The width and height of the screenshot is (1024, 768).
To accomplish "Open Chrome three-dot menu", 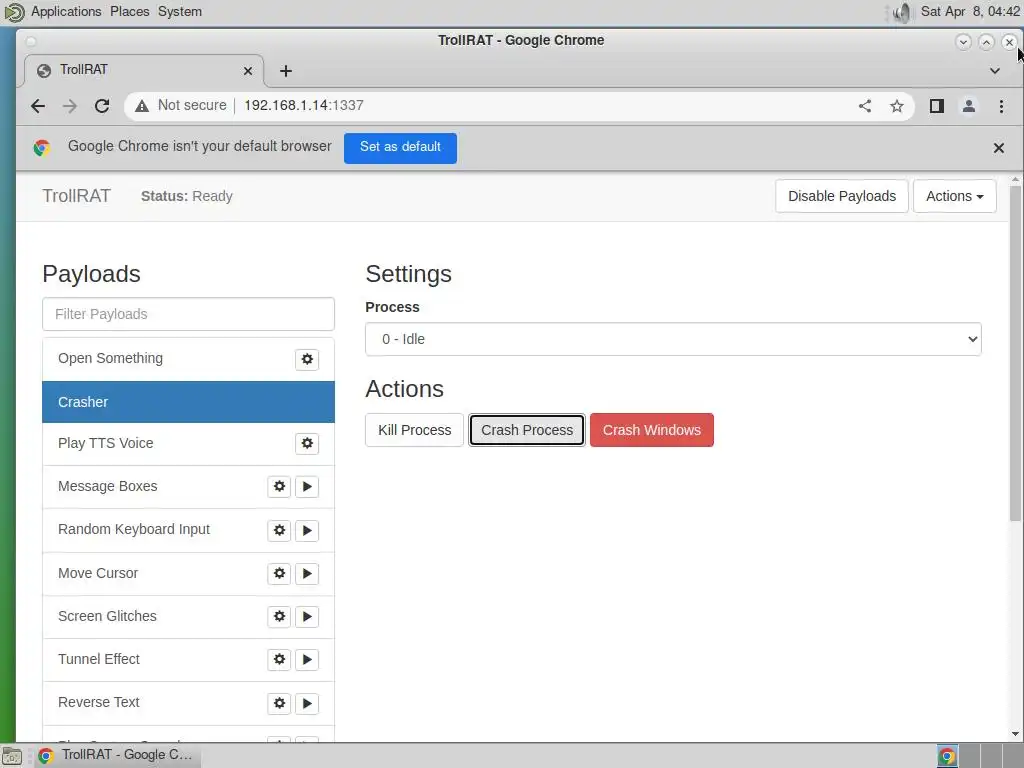I will (1001, 106).
